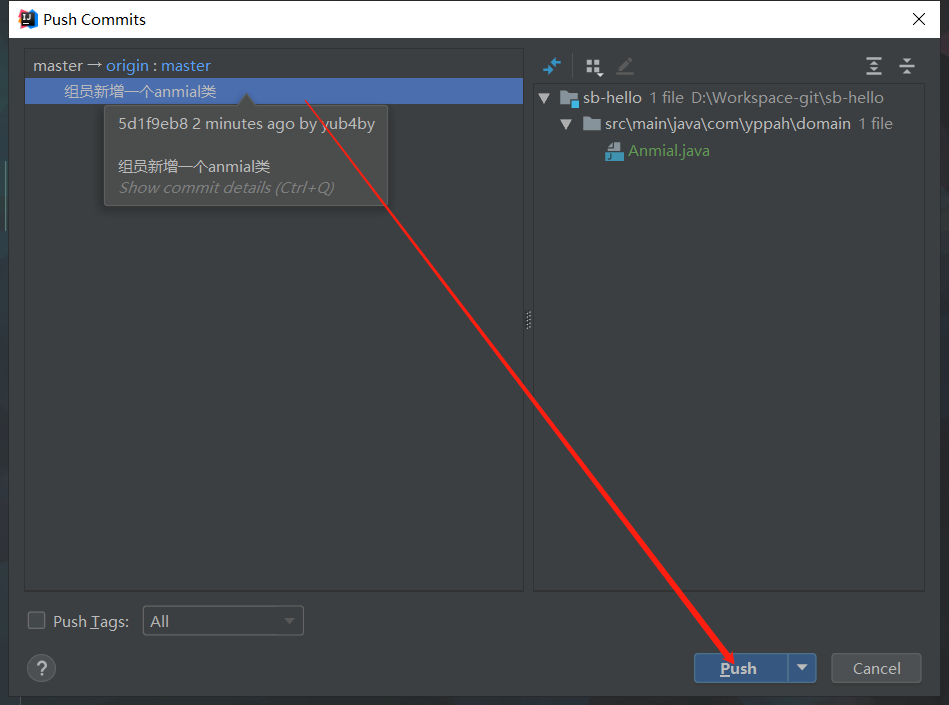
Task: Open help with the question mark icon
Action: click(x=42, y=668)
